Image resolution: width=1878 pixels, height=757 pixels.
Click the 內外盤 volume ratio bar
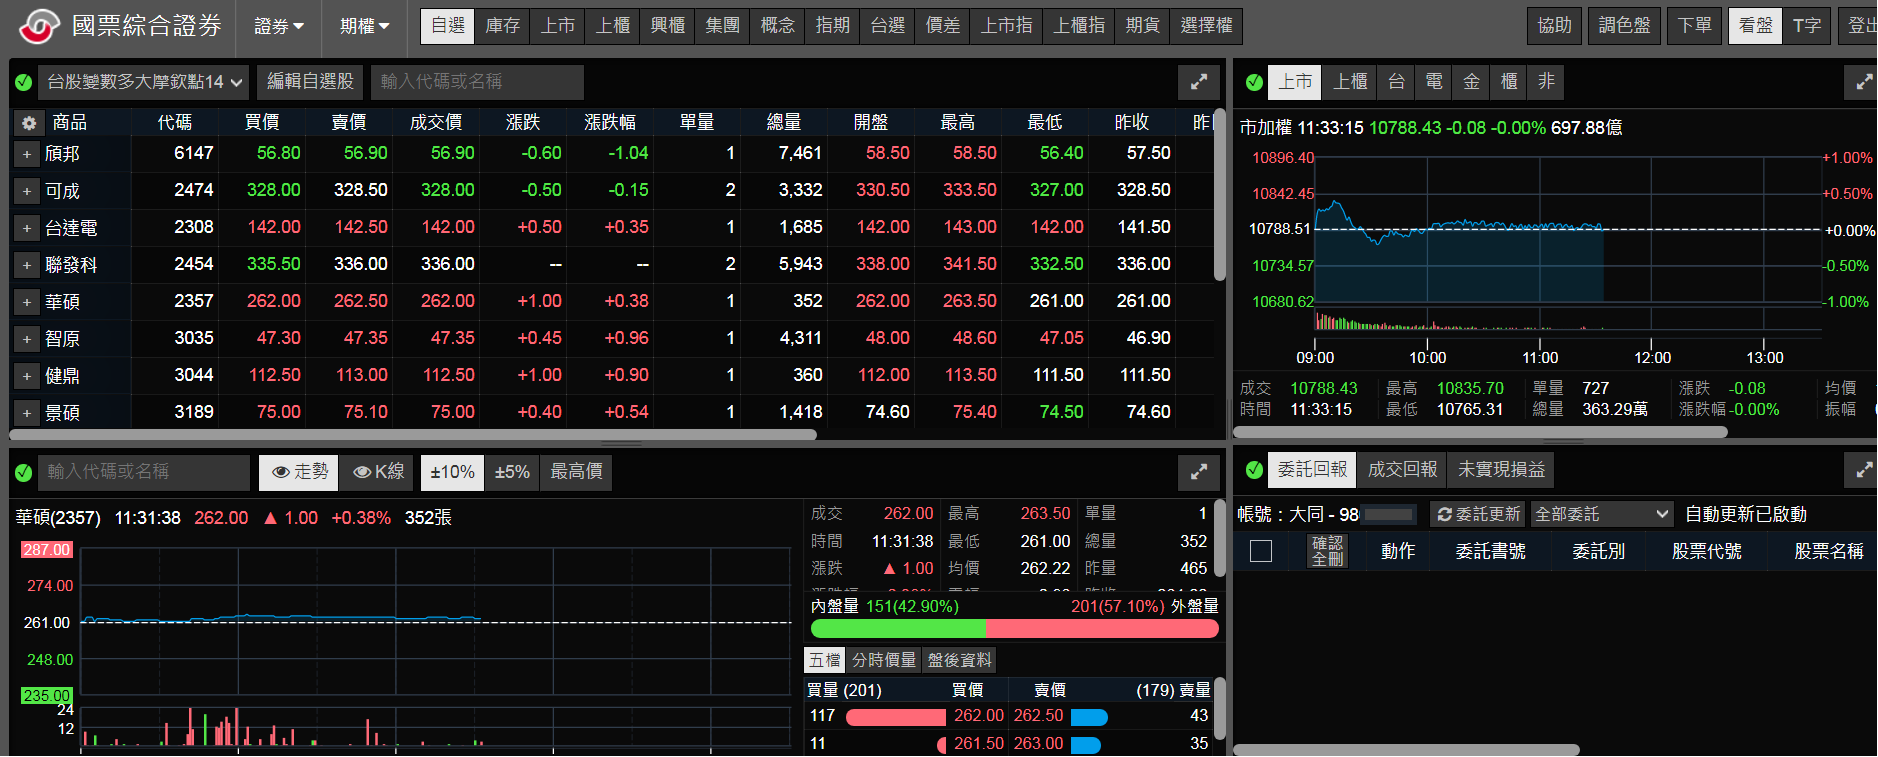coord(1014,629)
